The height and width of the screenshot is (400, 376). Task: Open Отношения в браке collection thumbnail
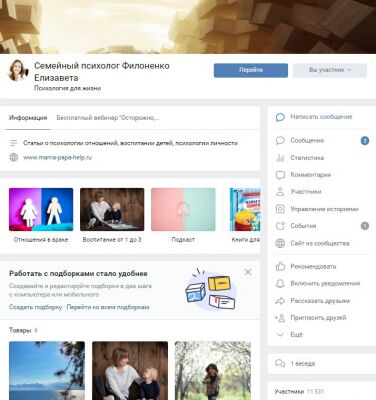(41, 209)
